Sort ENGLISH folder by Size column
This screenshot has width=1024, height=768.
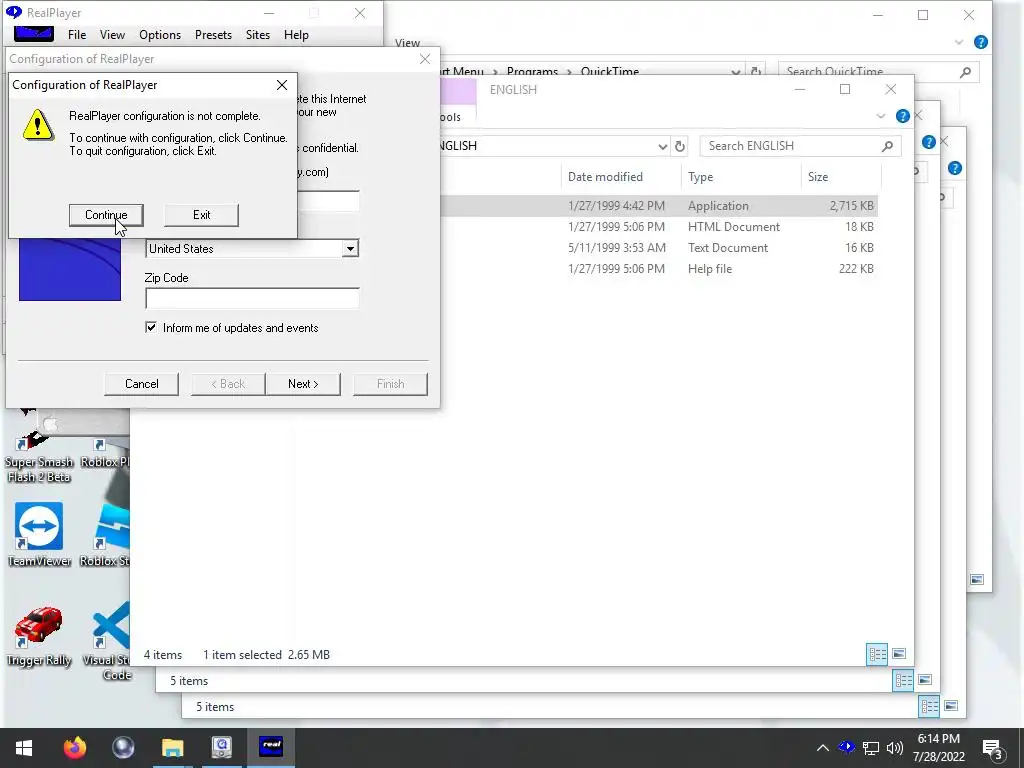(x=818, y=177)
